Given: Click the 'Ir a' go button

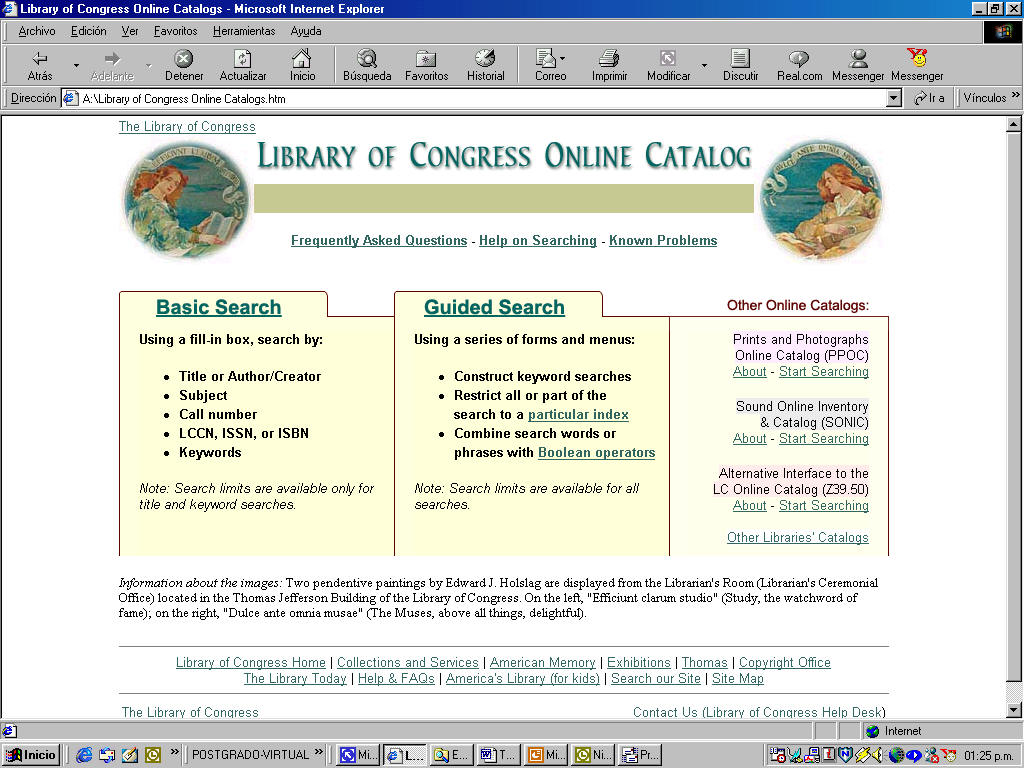Looking at the screenshot, I should 929,98.
